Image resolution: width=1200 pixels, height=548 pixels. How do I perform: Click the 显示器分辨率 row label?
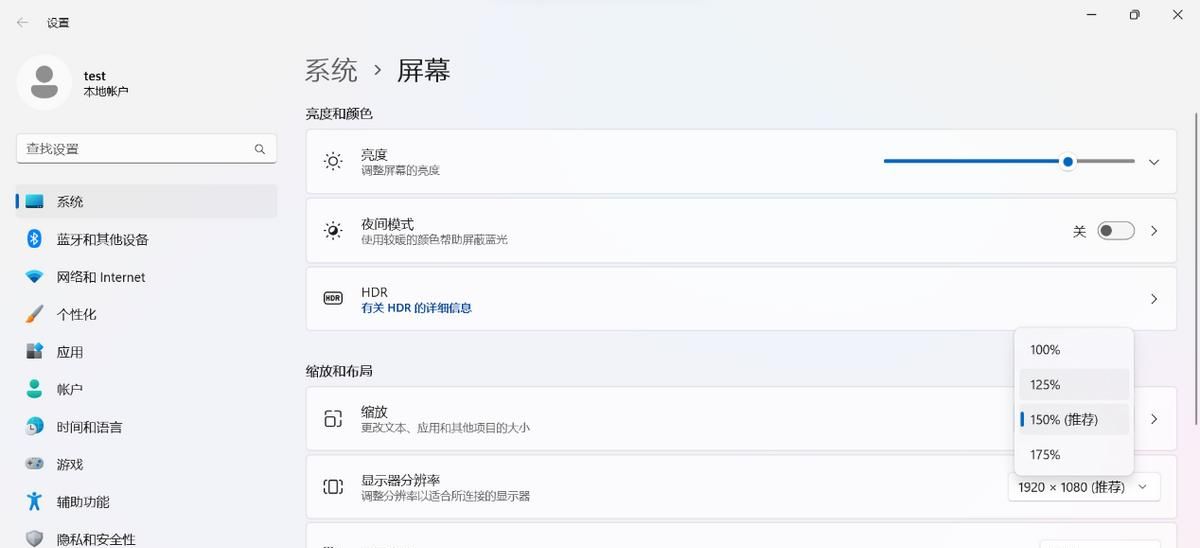coord(400,480)
